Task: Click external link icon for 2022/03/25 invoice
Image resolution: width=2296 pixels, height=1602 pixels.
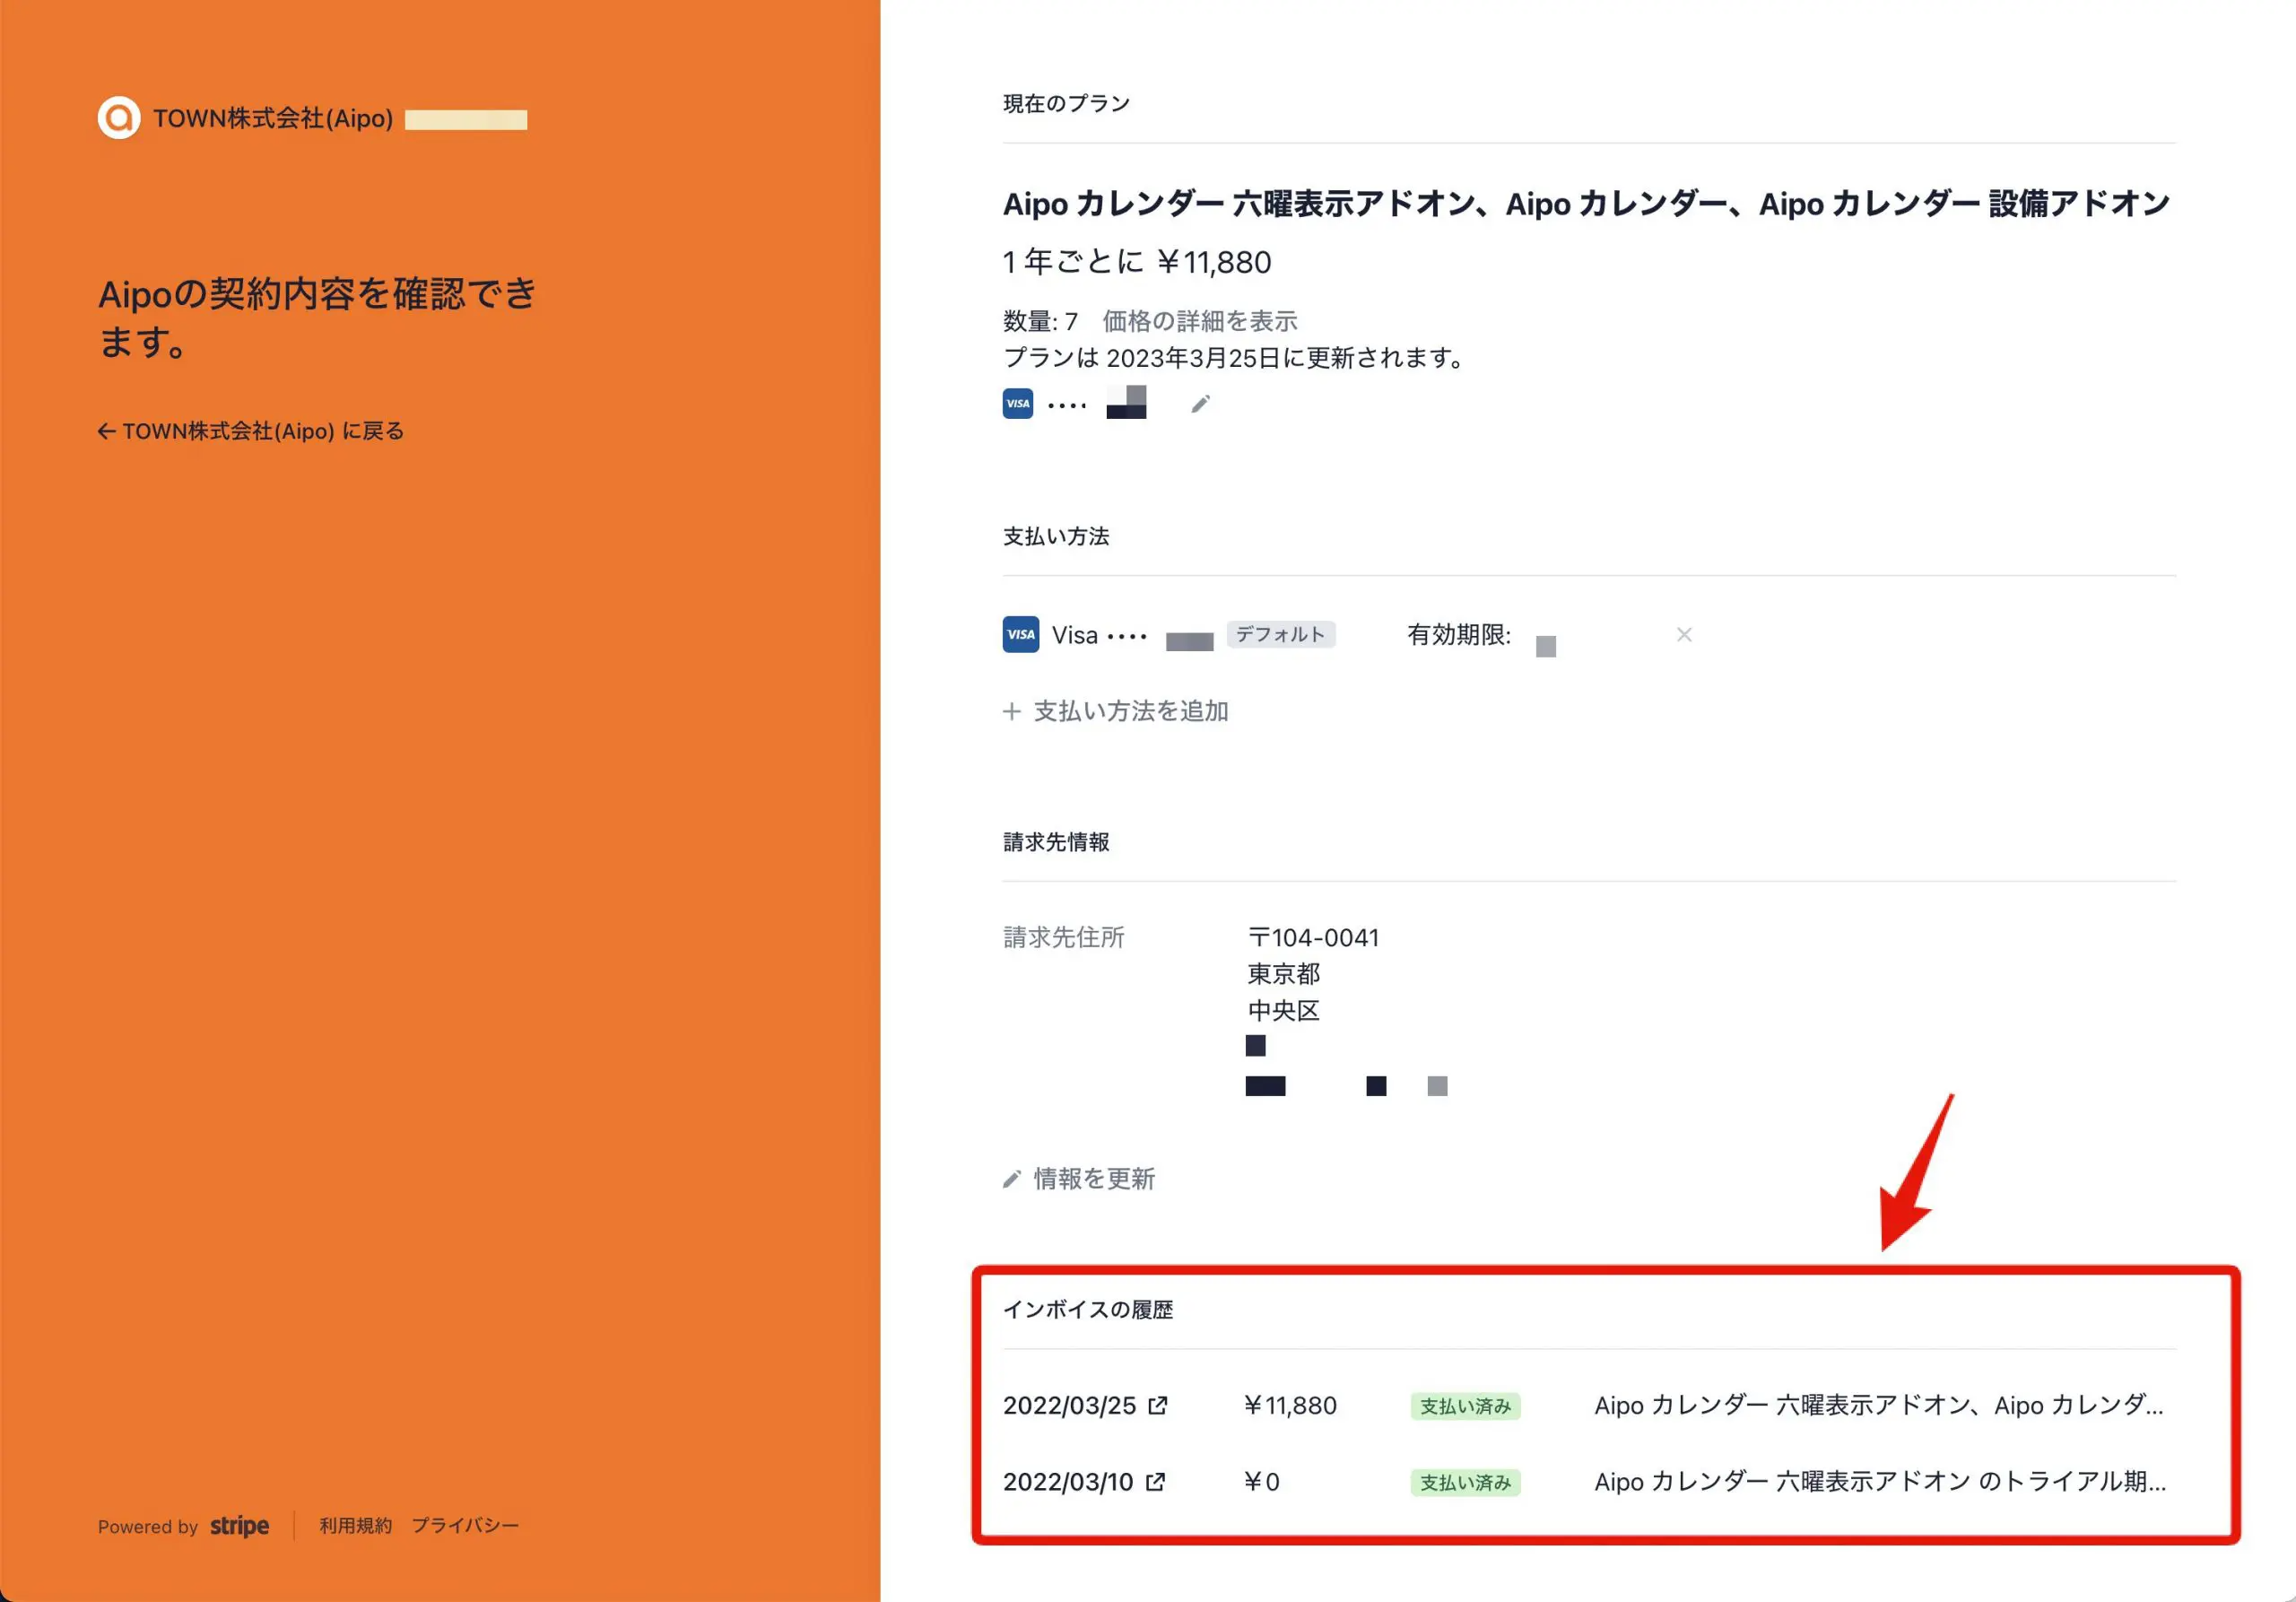Action: click(1158, 1405)
